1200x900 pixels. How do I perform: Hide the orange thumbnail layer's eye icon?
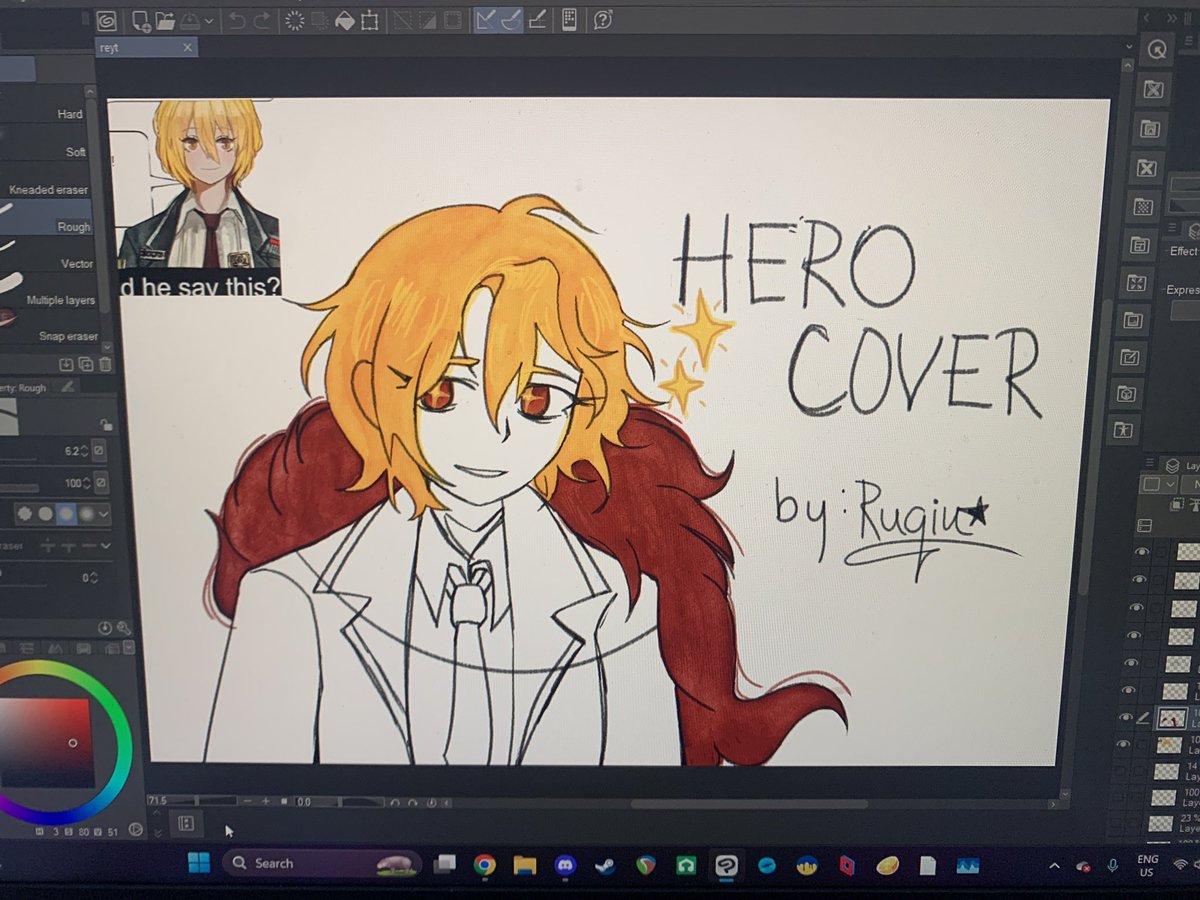tap(1124, 744)
